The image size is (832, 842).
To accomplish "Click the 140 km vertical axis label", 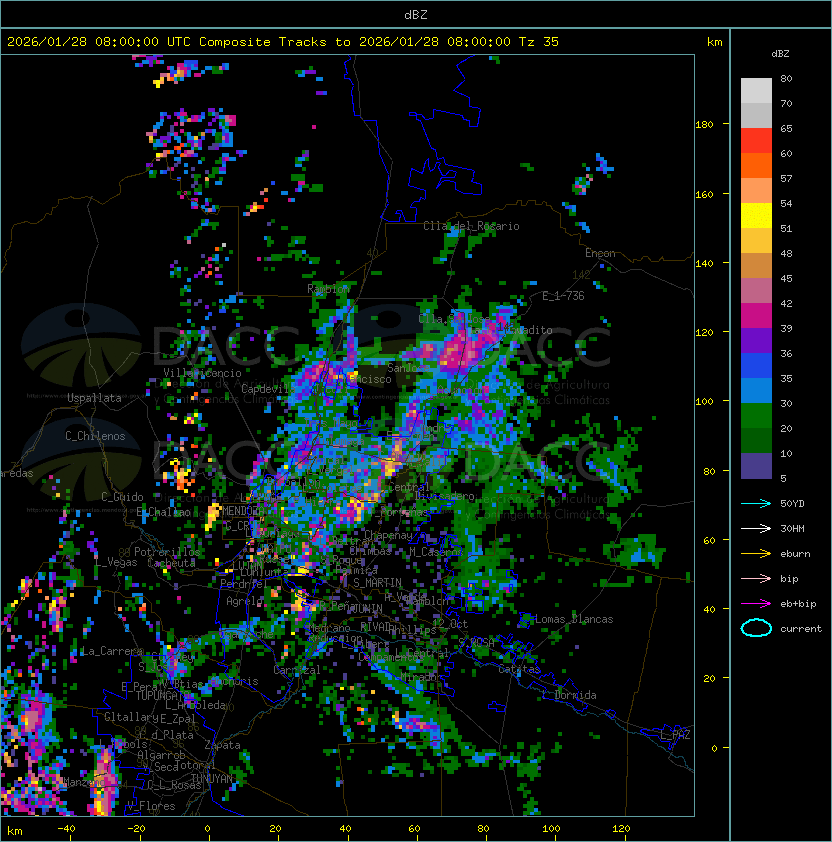I will coord(704,263).
